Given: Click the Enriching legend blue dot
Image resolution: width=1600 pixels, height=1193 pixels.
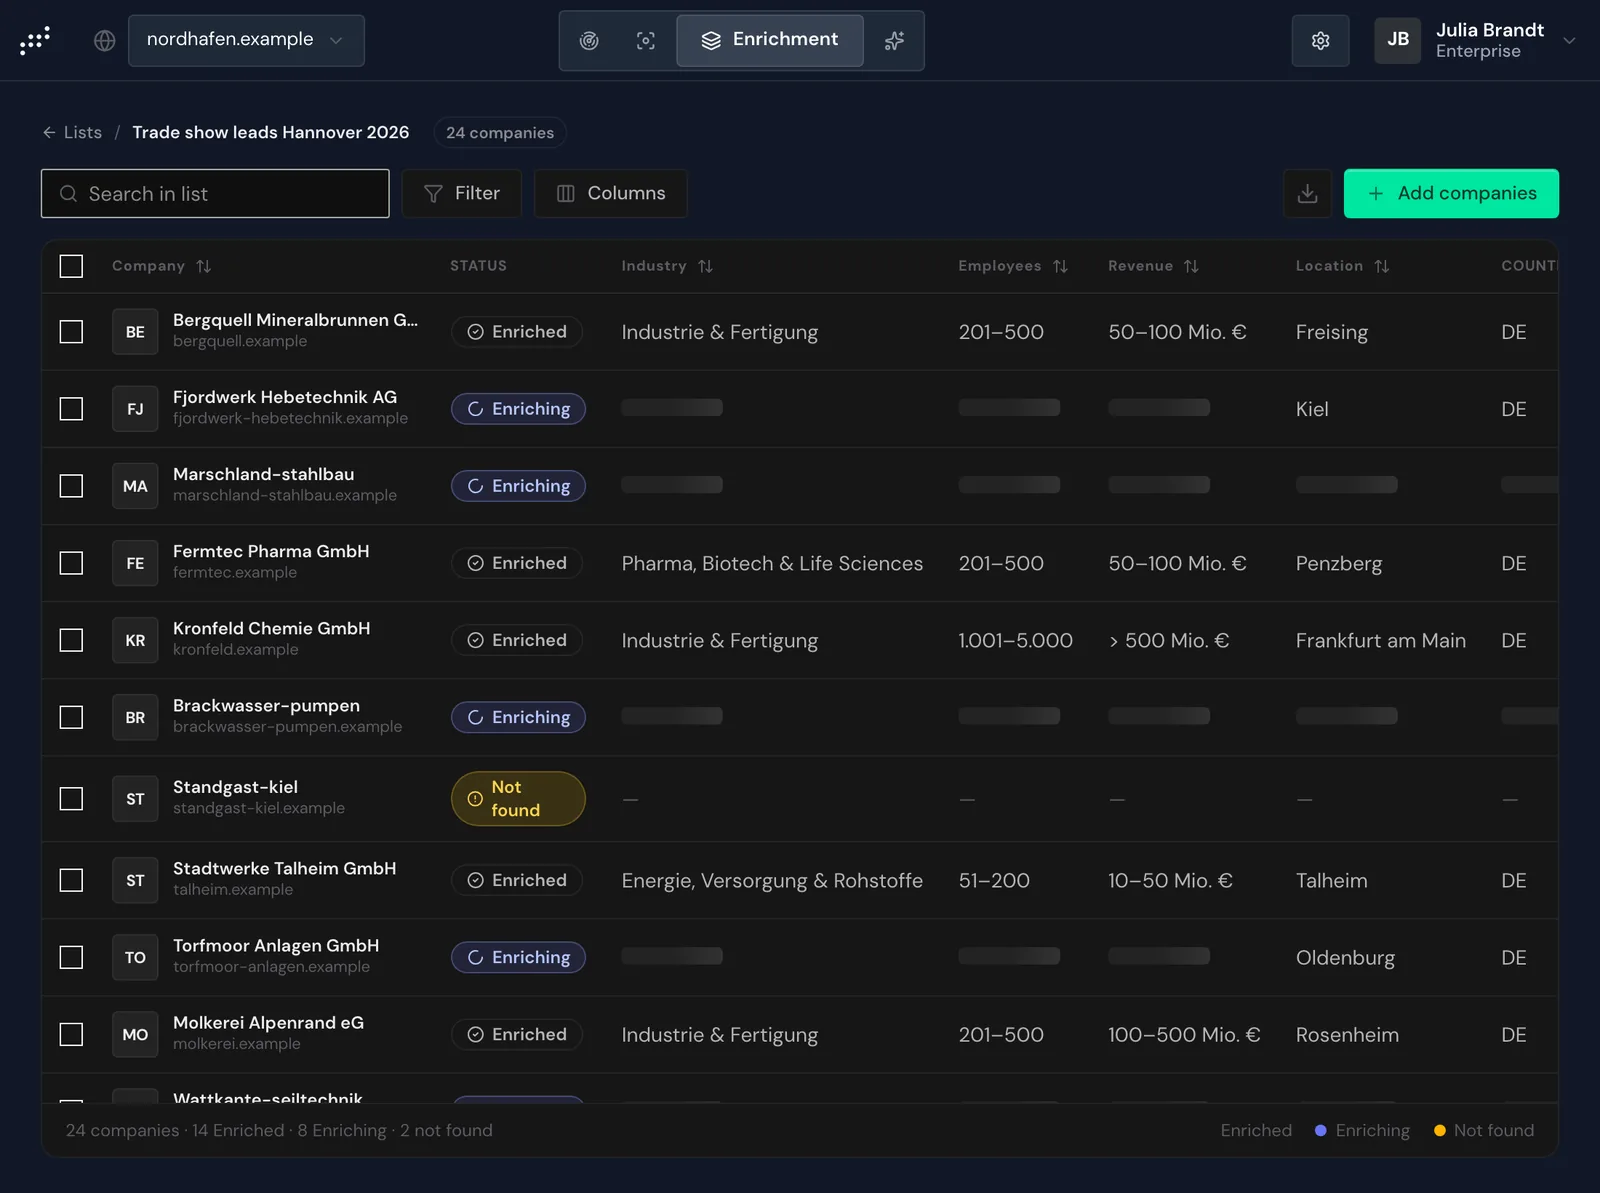Looking at the screenshot, I should pos(1321,1130).
